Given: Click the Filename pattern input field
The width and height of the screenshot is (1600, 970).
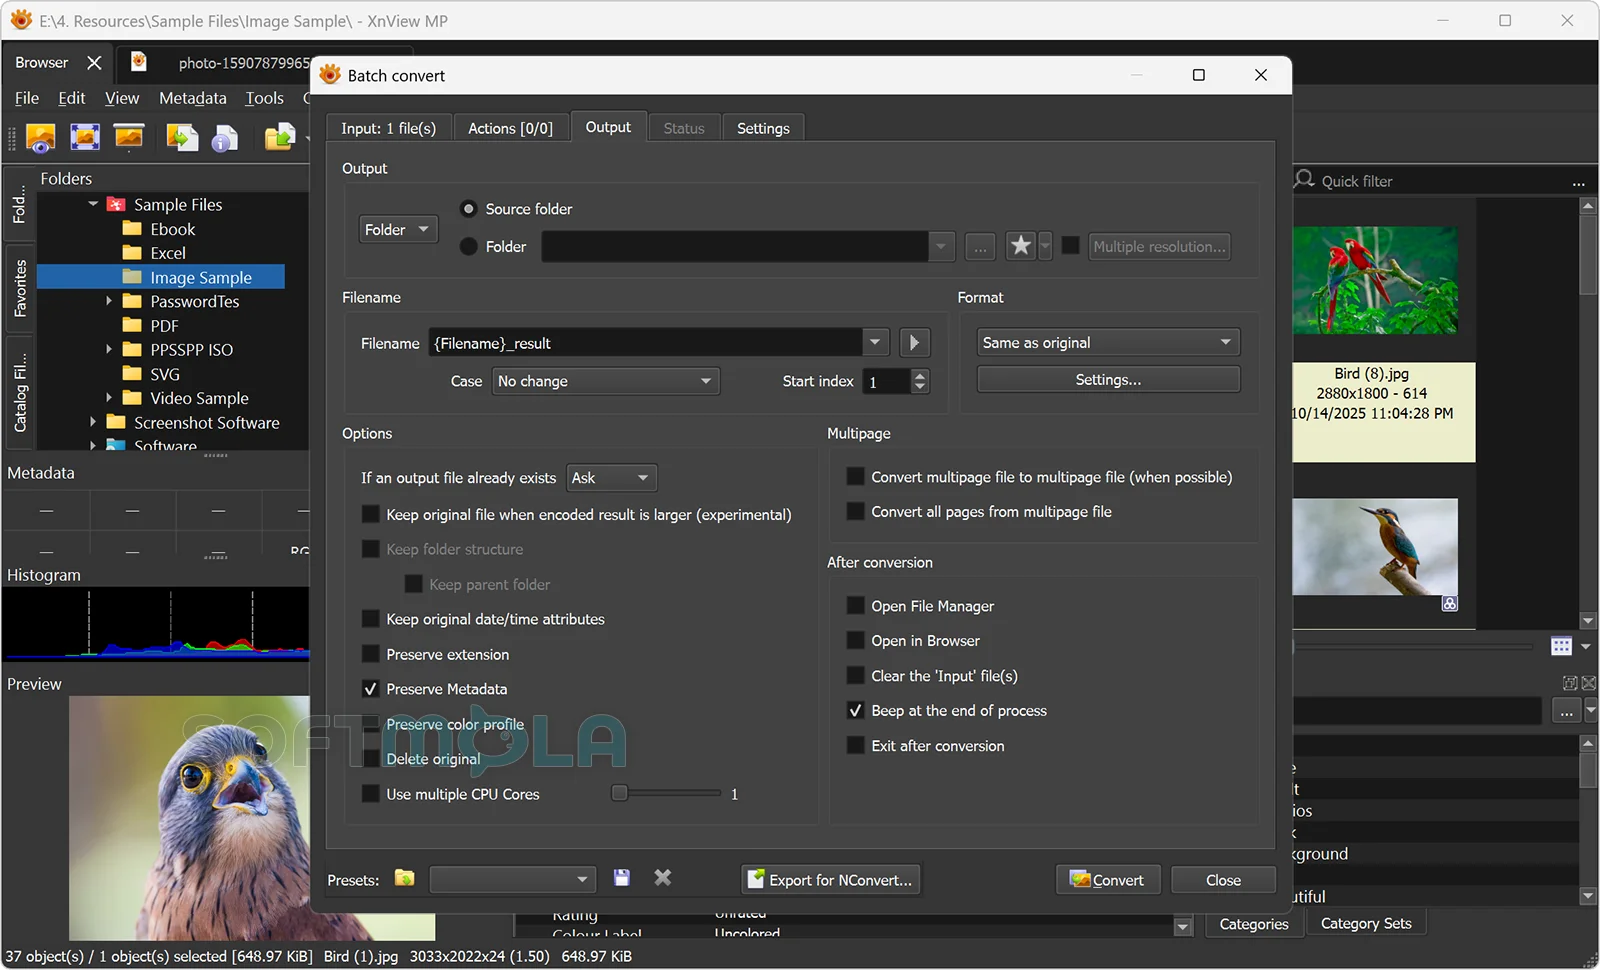Looking at the screenshot, I should pos(646,343).
